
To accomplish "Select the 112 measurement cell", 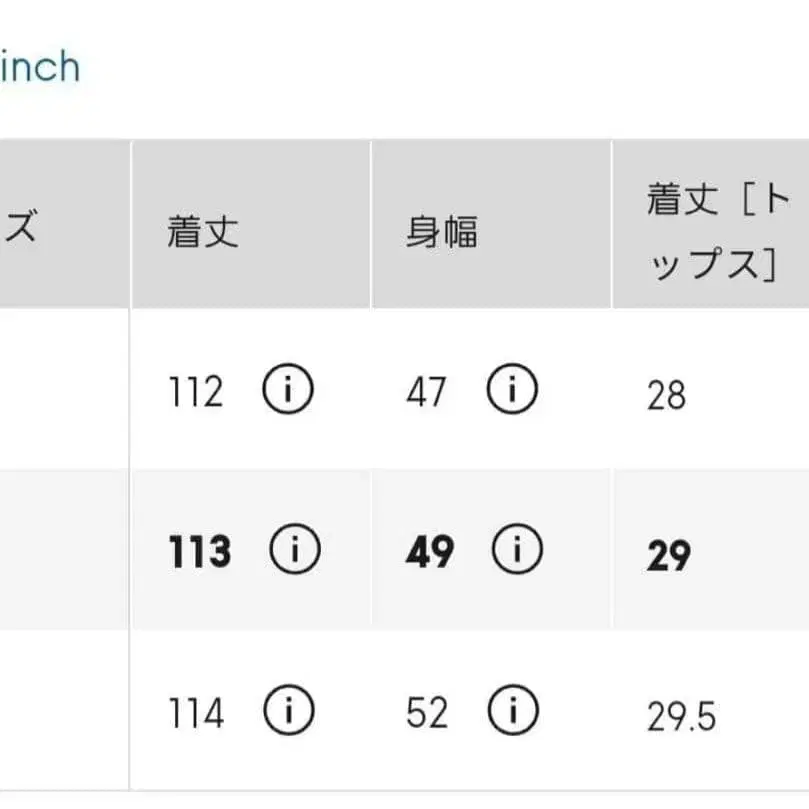I will (x=197, y=389).
